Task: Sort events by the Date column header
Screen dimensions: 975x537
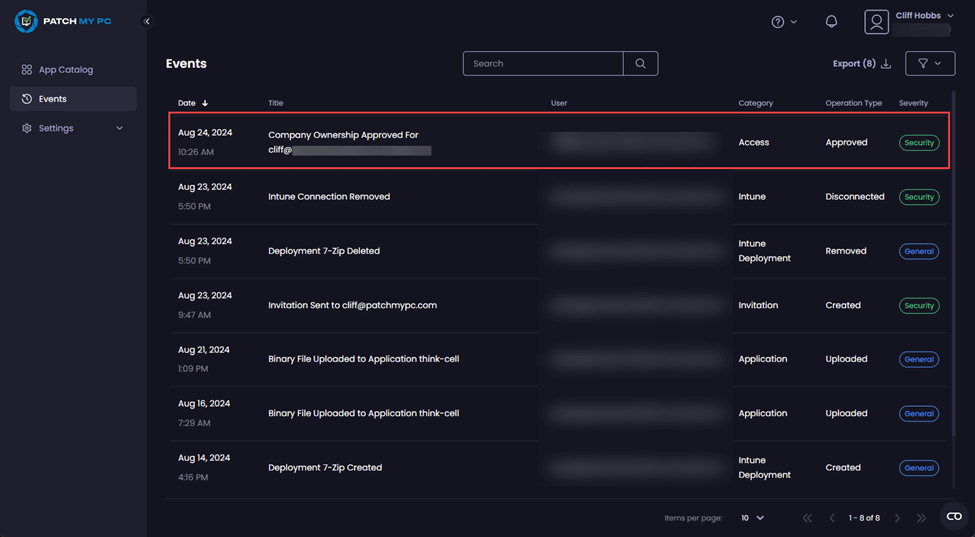Action: tap(192, 103)
